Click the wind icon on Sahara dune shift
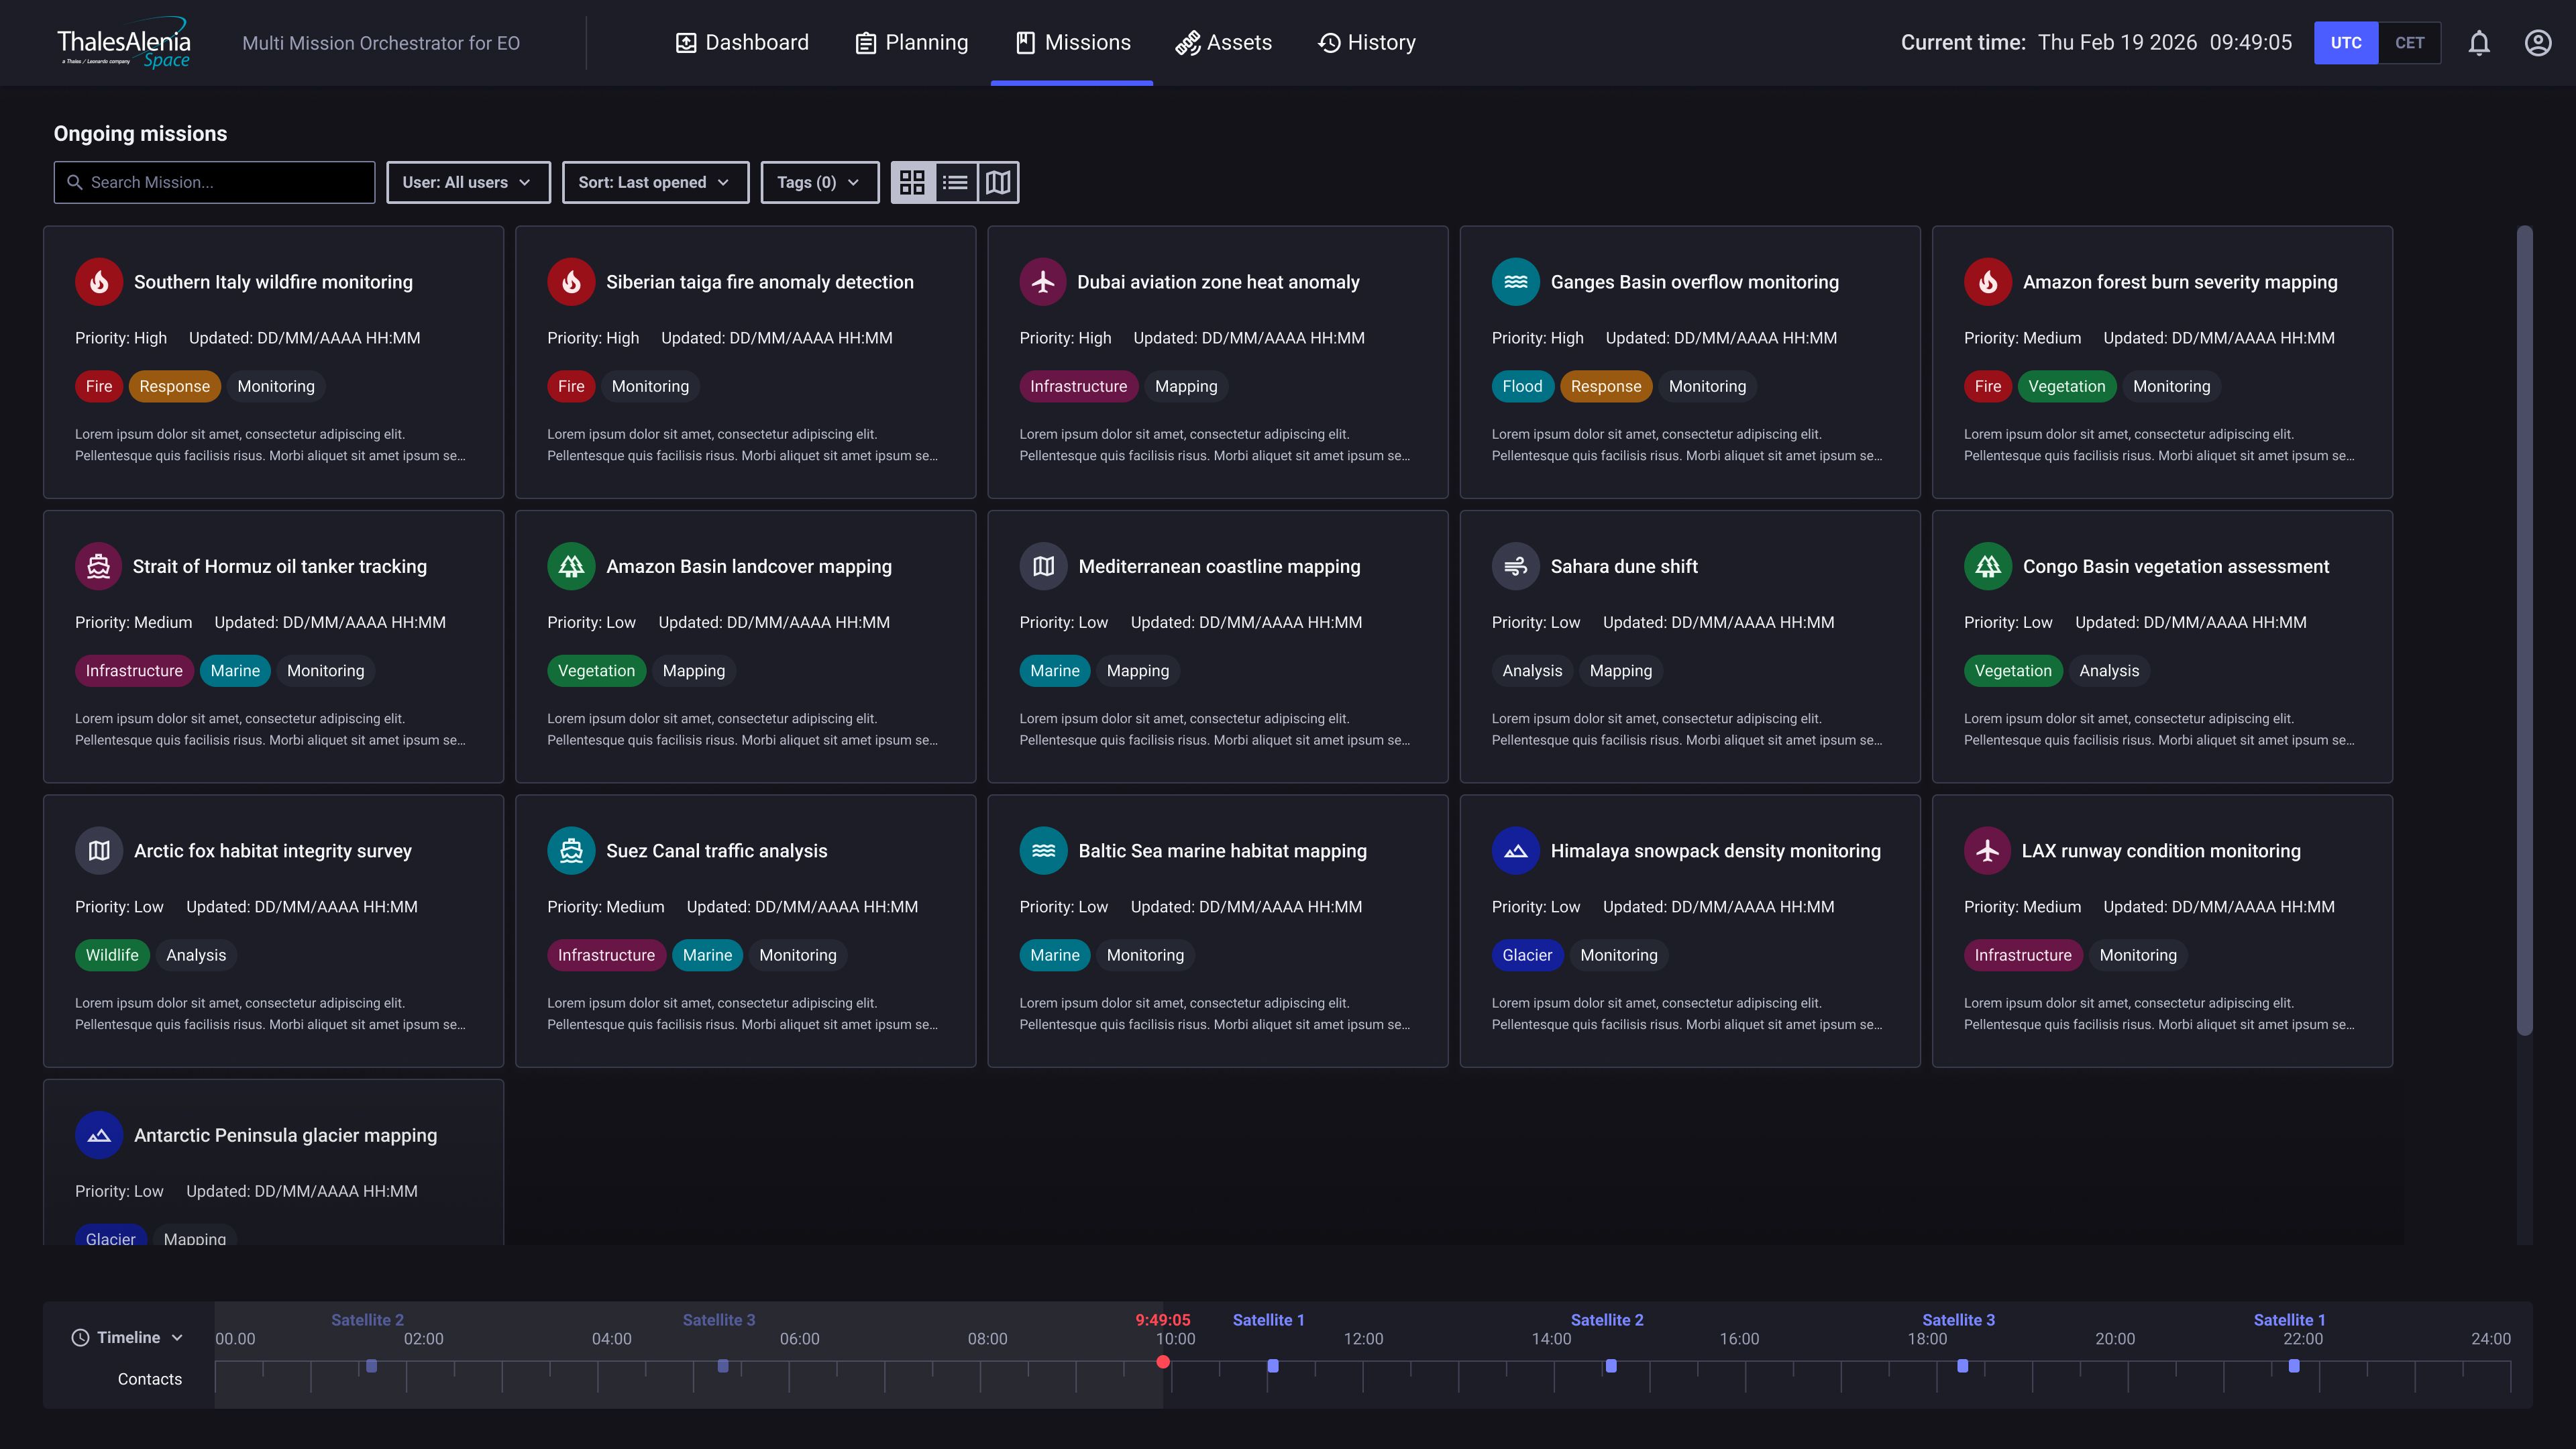This screenshot has width=2576, height=1449. [1516, 566]
